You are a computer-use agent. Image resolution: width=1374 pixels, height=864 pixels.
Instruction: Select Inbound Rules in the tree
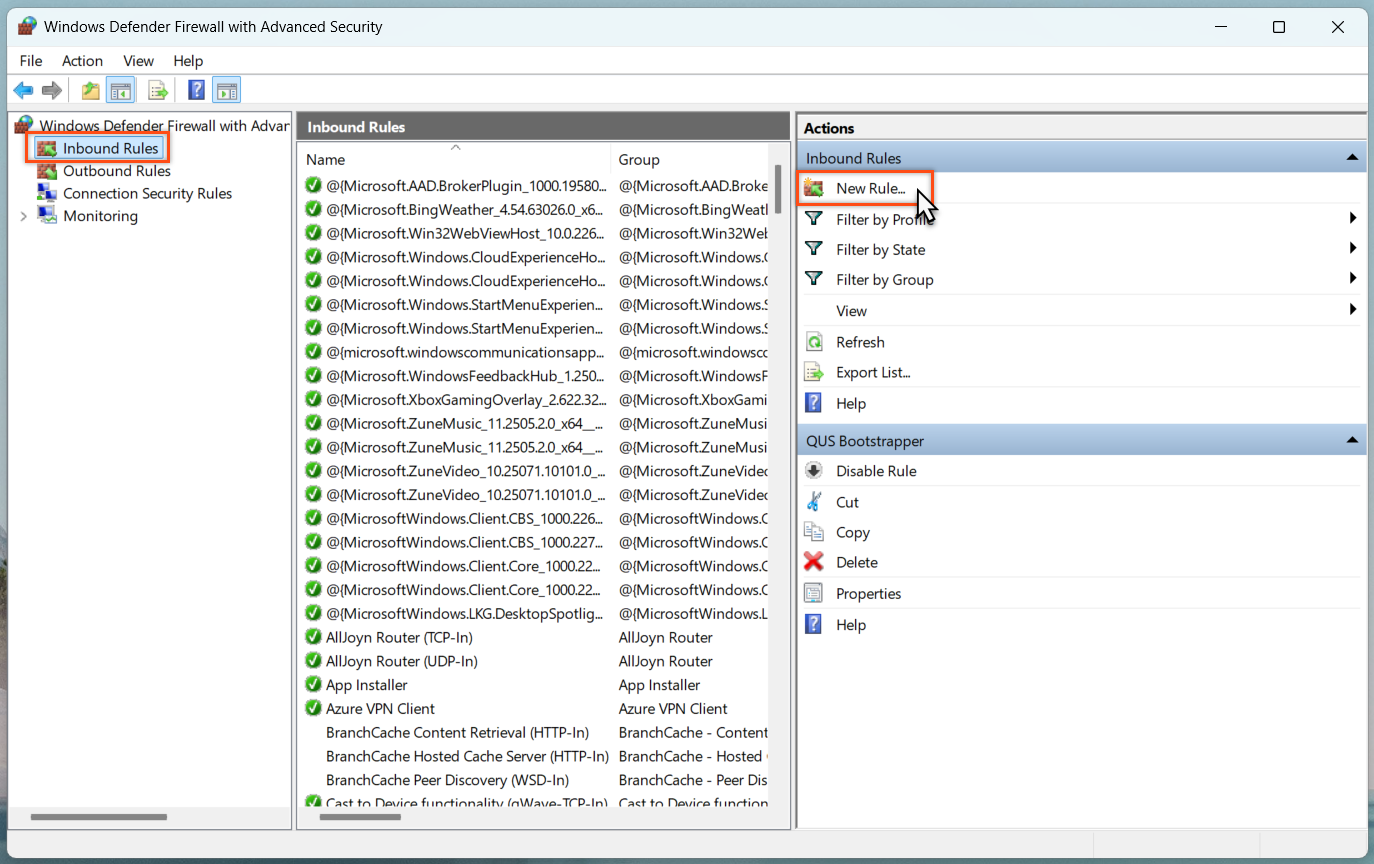click(x=110, y=148)
